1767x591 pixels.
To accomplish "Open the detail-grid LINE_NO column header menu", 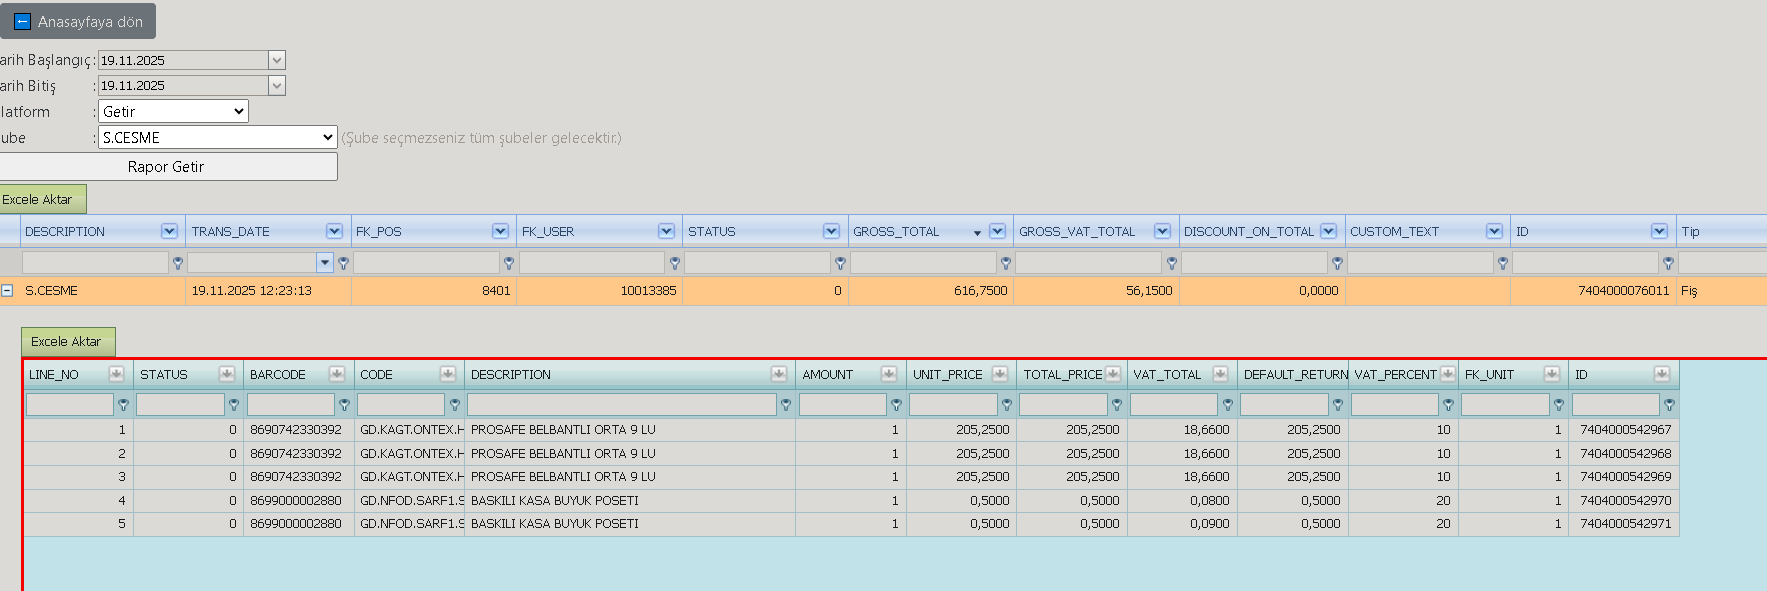I will pos(116,374).
